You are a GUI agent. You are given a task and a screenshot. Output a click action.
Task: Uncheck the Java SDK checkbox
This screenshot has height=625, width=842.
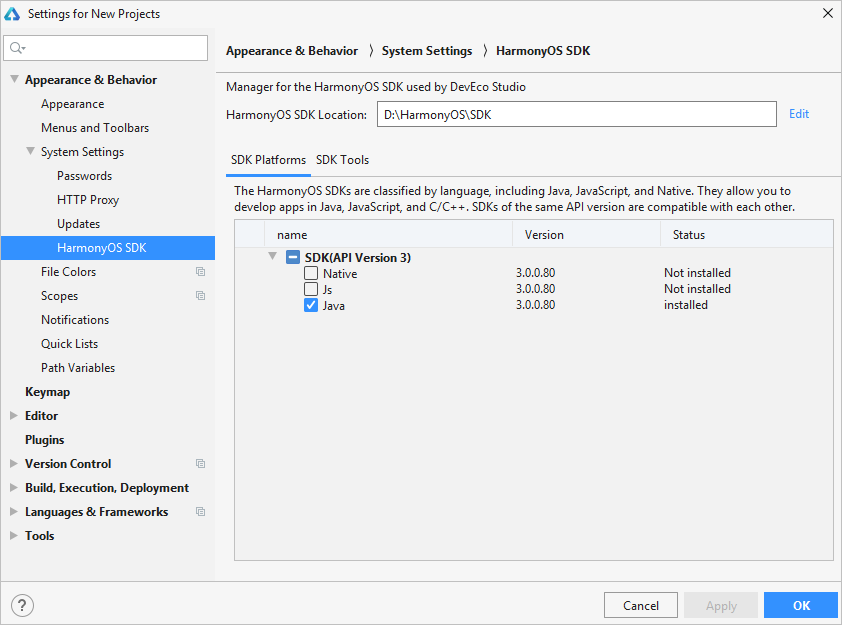311,305
